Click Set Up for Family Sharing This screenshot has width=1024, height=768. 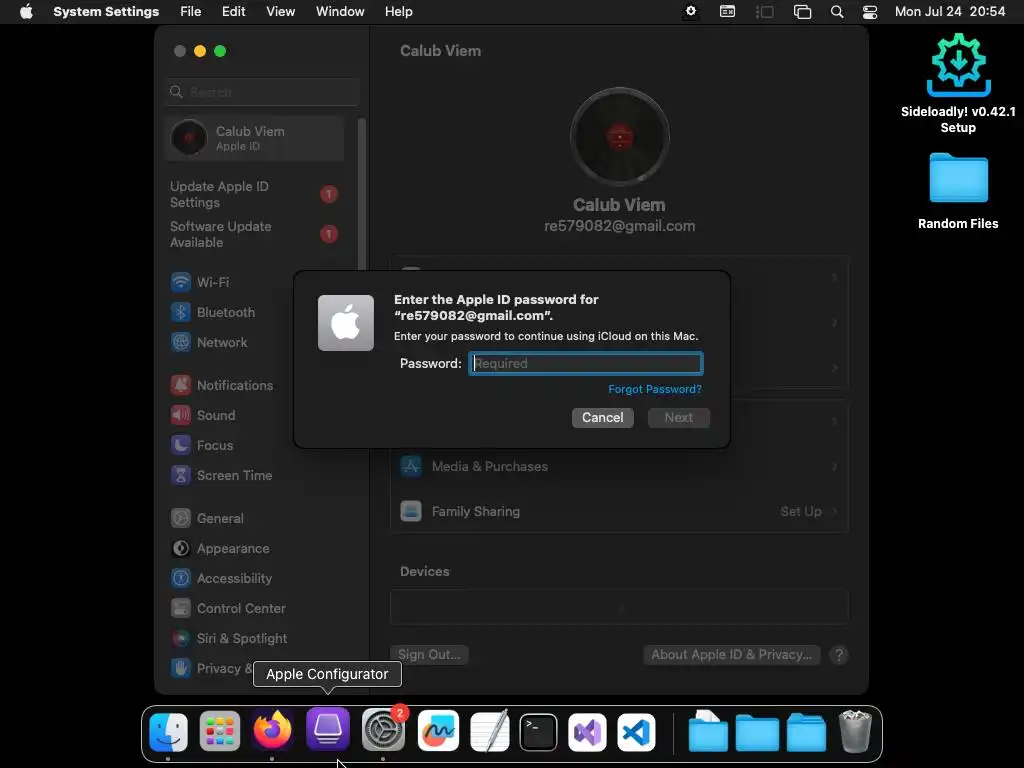tap(801, 511)
